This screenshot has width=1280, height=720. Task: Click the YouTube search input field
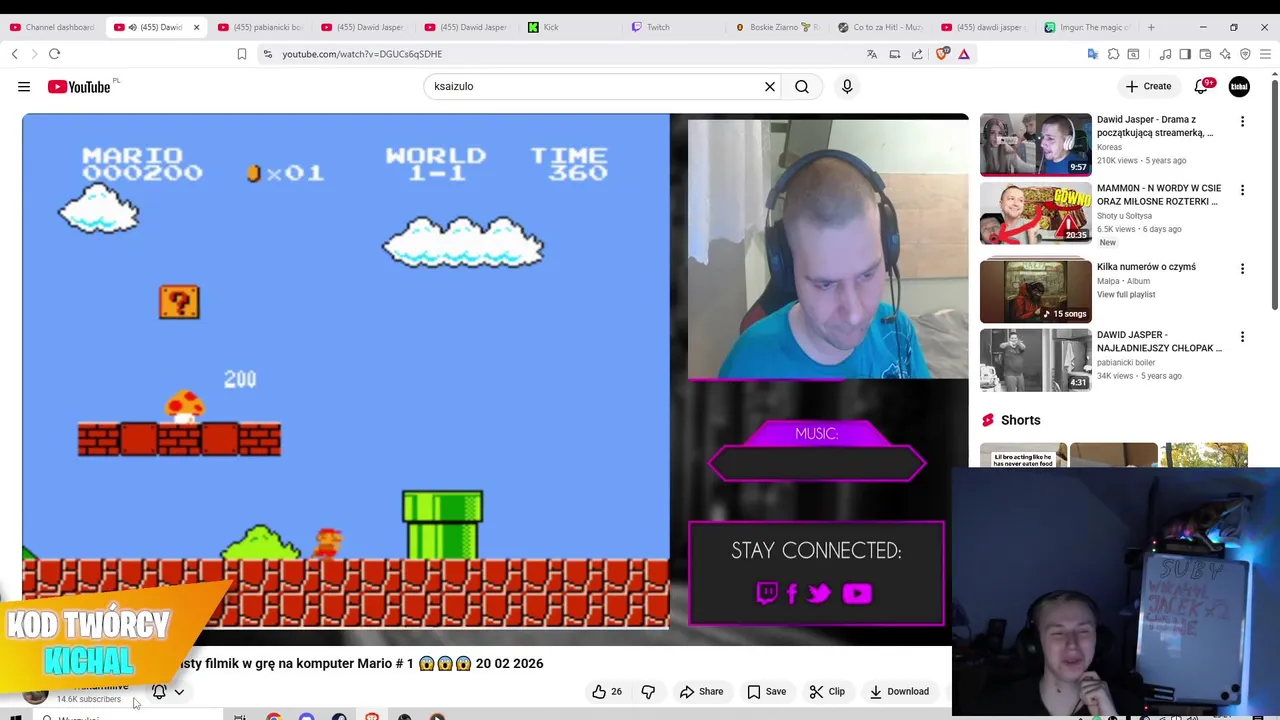[595, 87]
